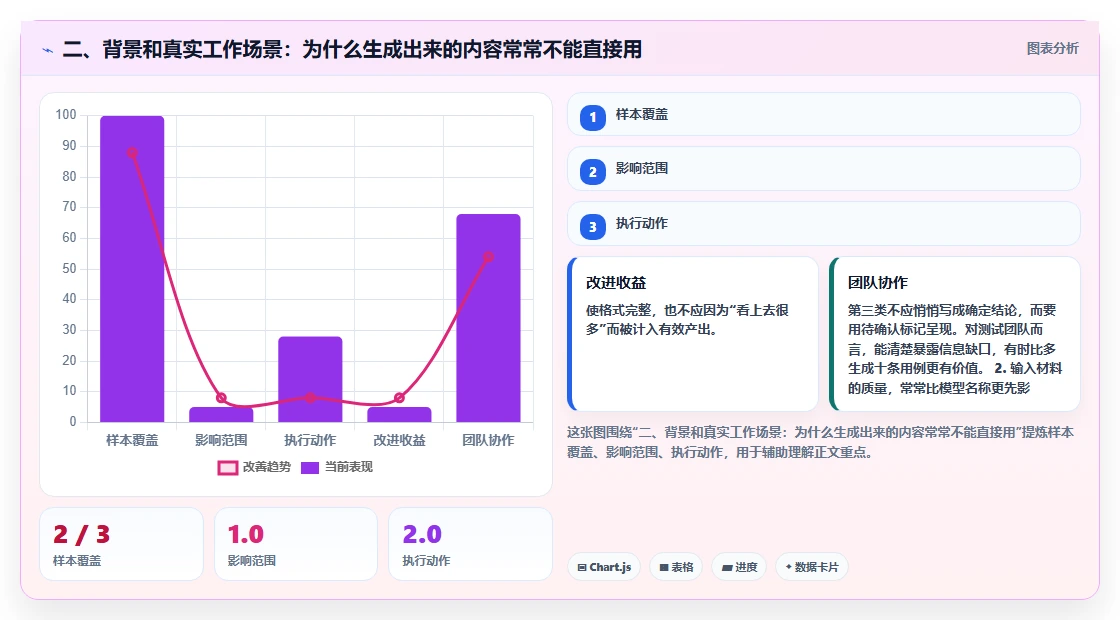This screenshot has height=620, width=1120.
Task: Open the 改进收益 card
Action: [693, 334]
